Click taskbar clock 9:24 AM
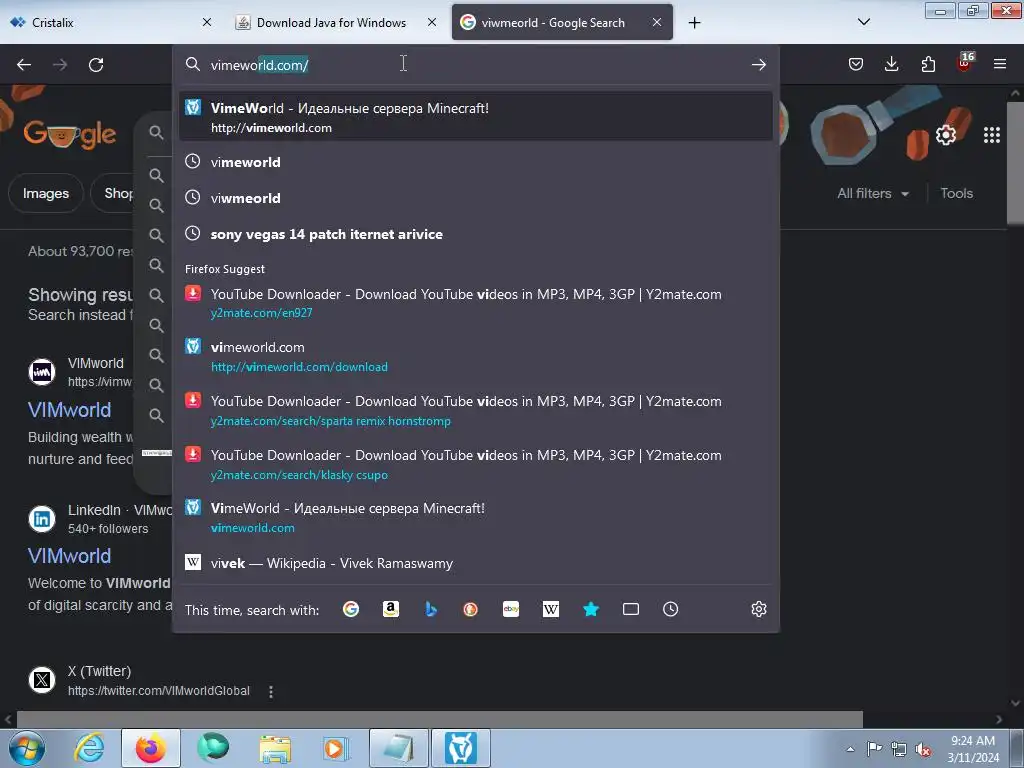Screen dimensions: 1024x768 point(972,748)
